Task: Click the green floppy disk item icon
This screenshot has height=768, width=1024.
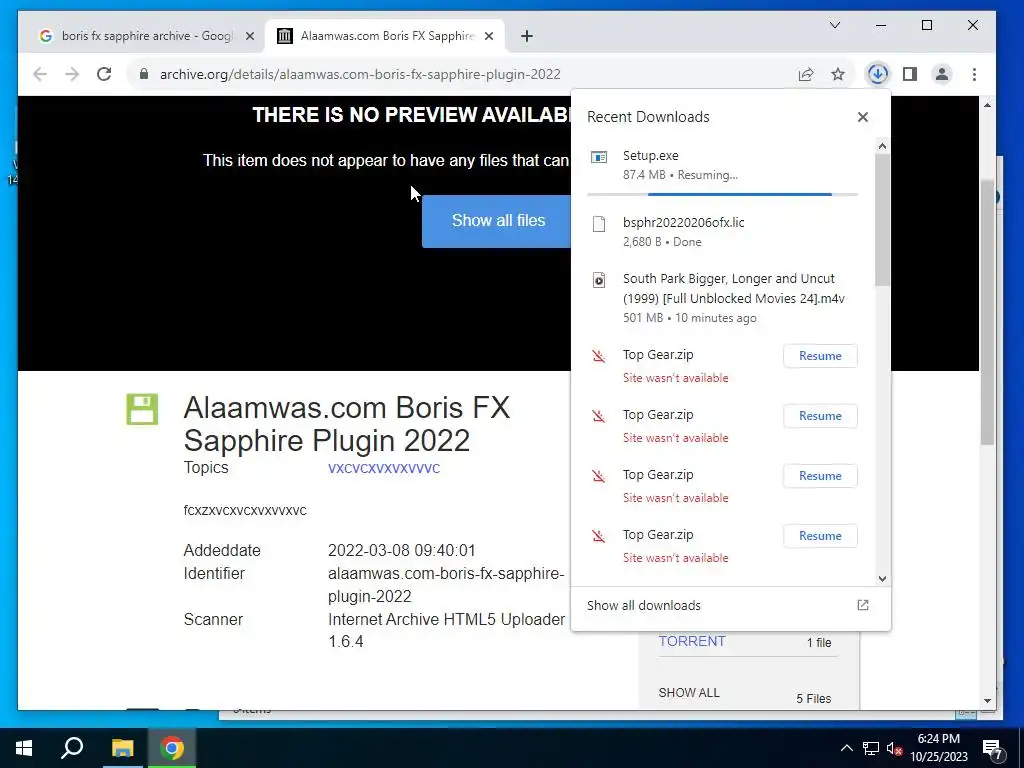Action: tap(142, 409)
